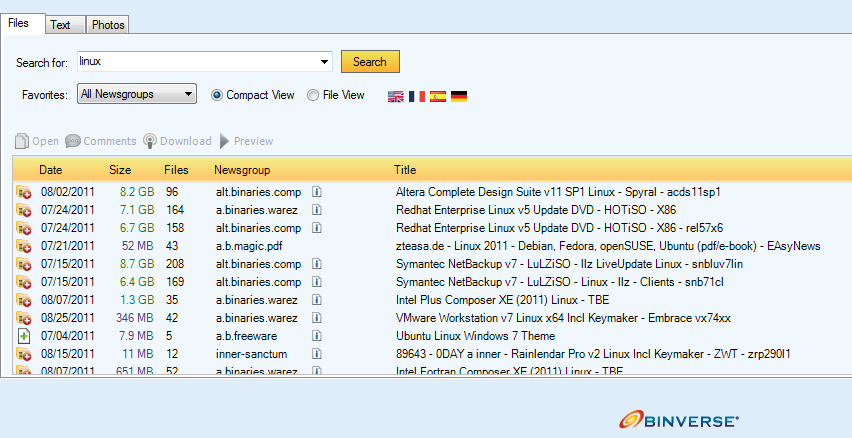Screen dimensions: 852x438
Task: Sort by the Newsgroup column header
Action: pos(242,170)
